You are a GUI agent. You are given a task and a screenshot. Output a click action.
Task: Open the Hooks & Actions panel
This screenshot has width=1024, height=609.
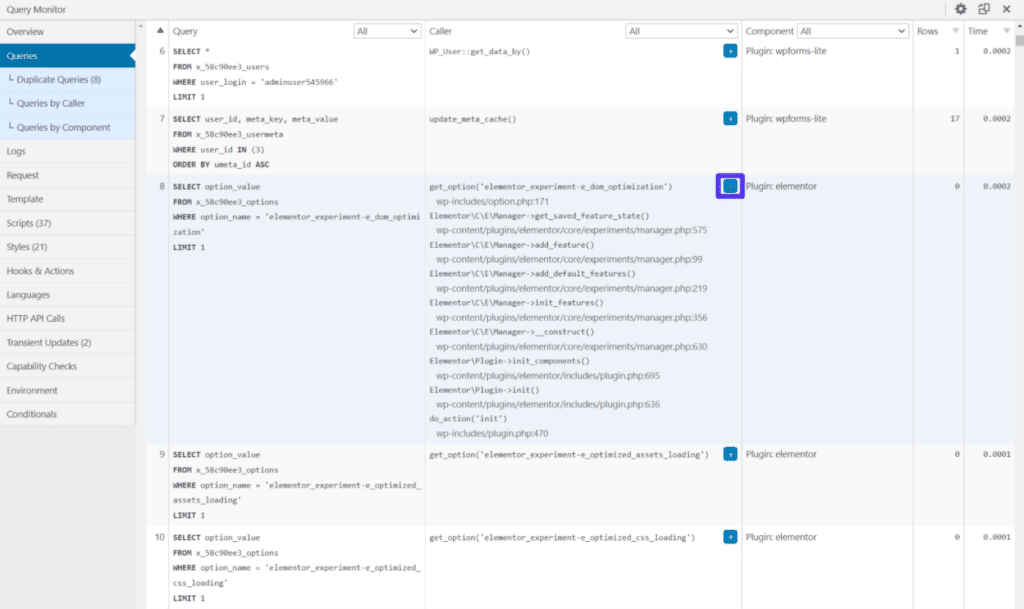coord(49,270)
